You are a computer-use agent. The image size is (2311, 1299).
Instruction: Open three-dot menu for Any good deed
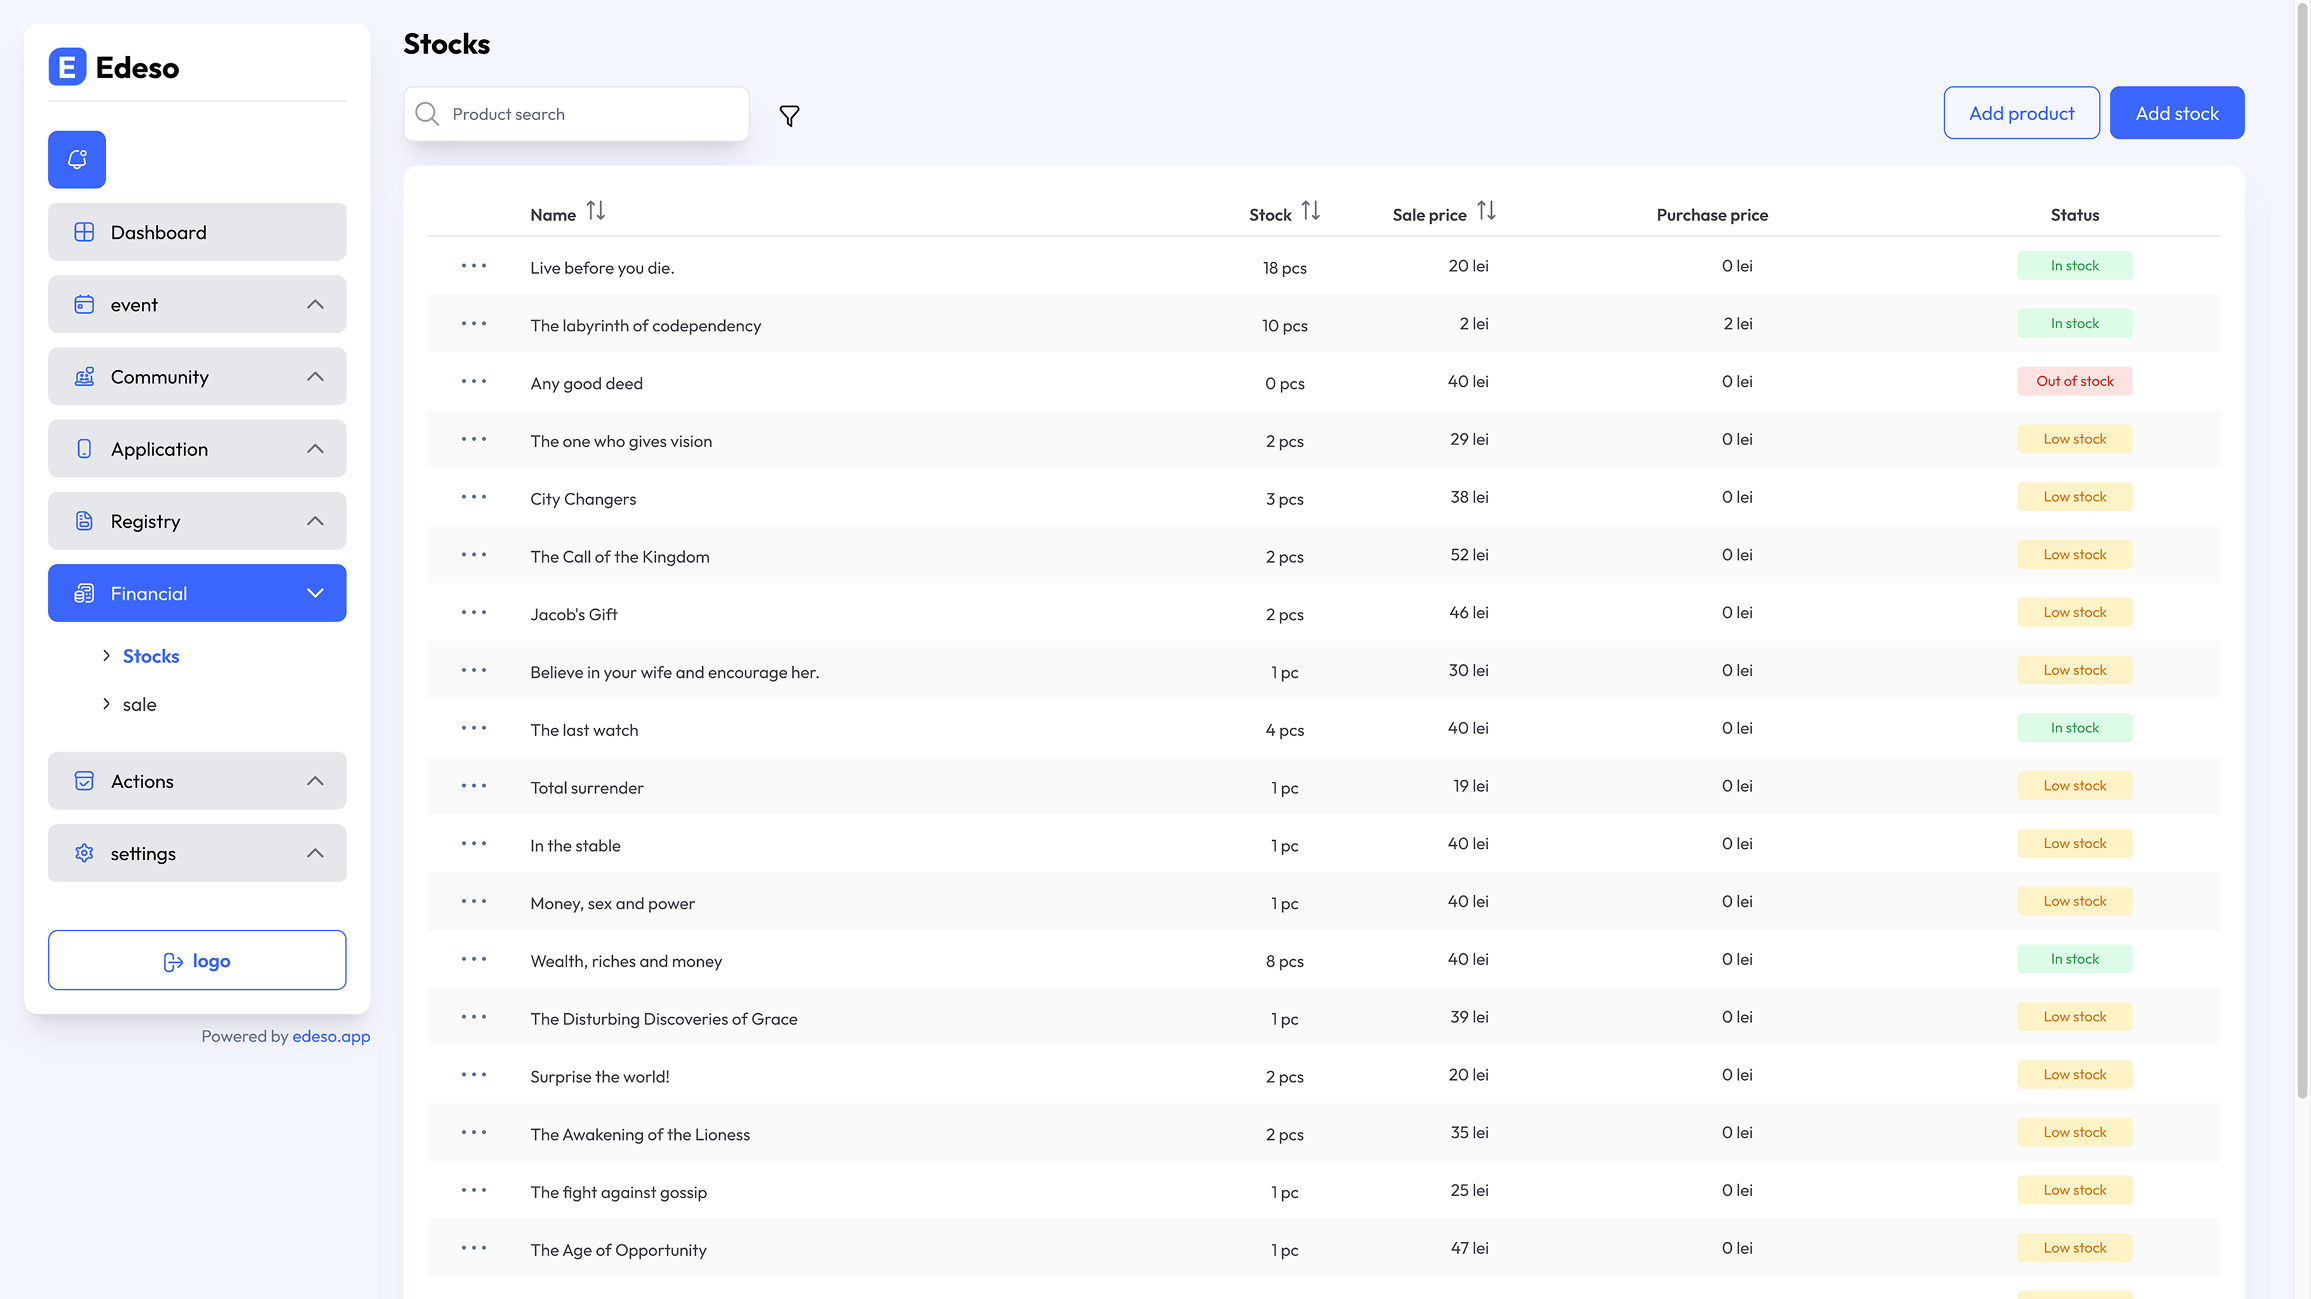(474, 382)
